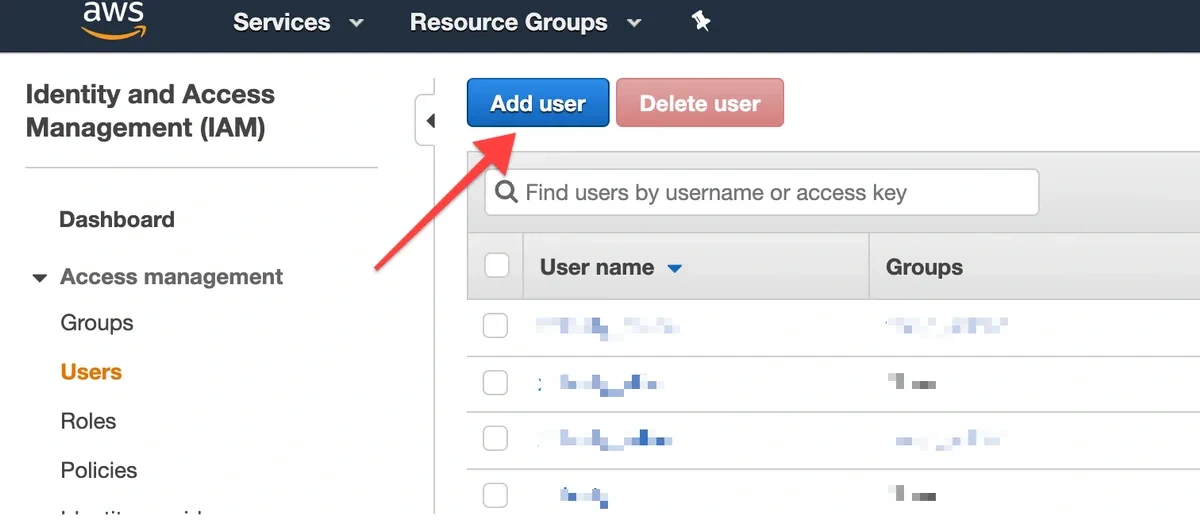Click the Identity and Access Management heading

pyautogui.click(x=150, y=111)
